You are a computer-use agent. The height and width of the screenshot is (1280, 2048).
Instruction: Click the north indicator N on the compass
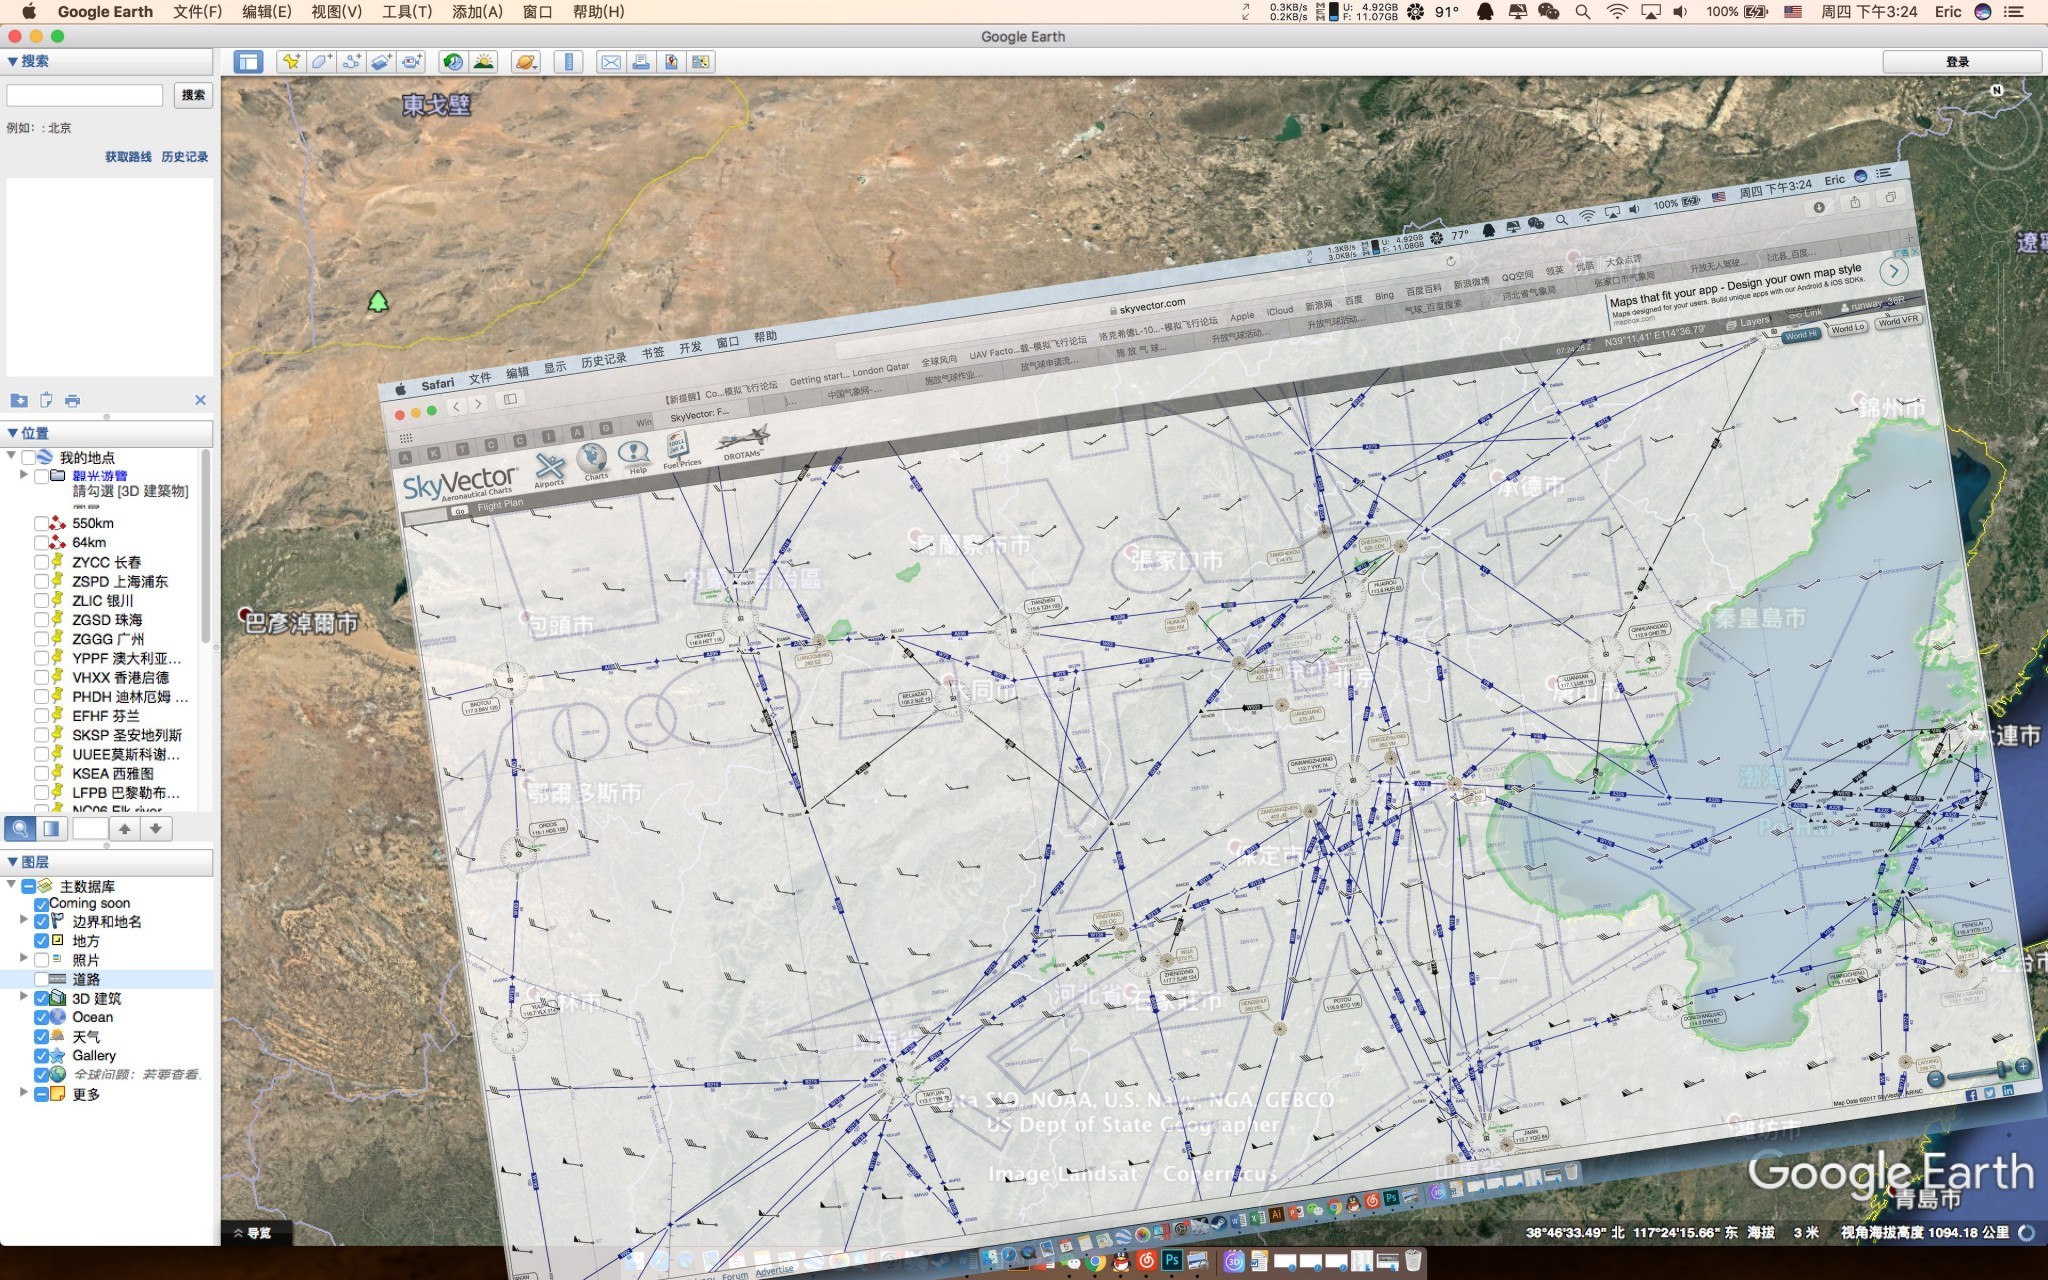(1997, 90)
